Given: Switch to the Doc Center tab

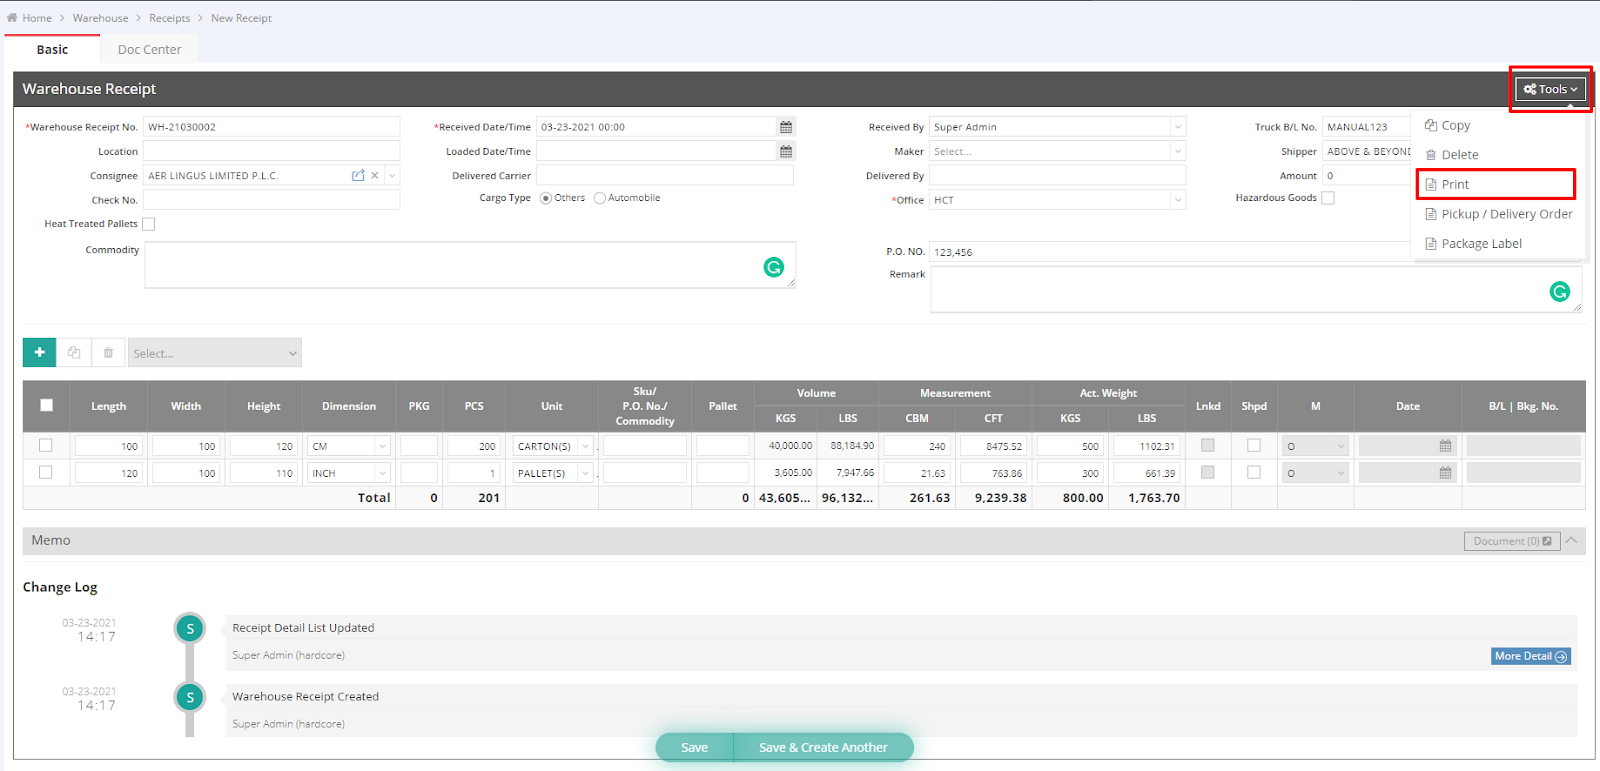Looking at the screenshot, I should (149, 49).
